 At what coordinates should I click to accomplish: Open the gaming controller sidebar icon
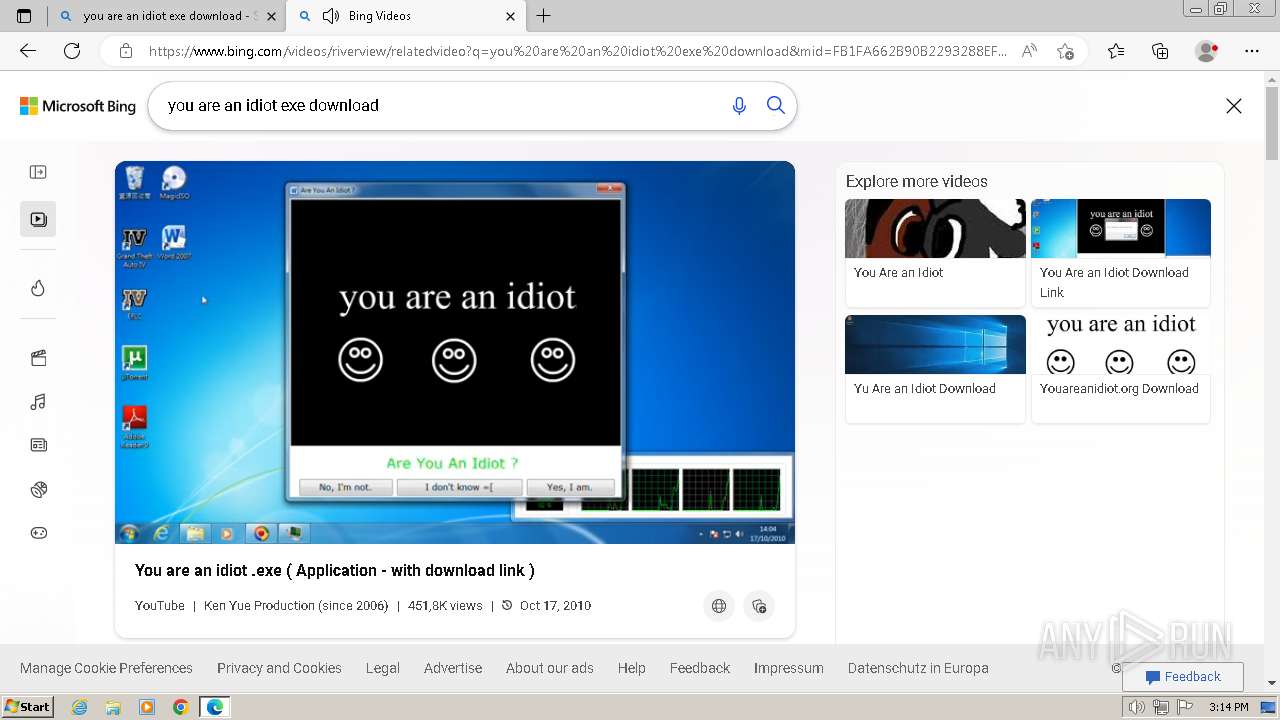[x=38, y=533]
